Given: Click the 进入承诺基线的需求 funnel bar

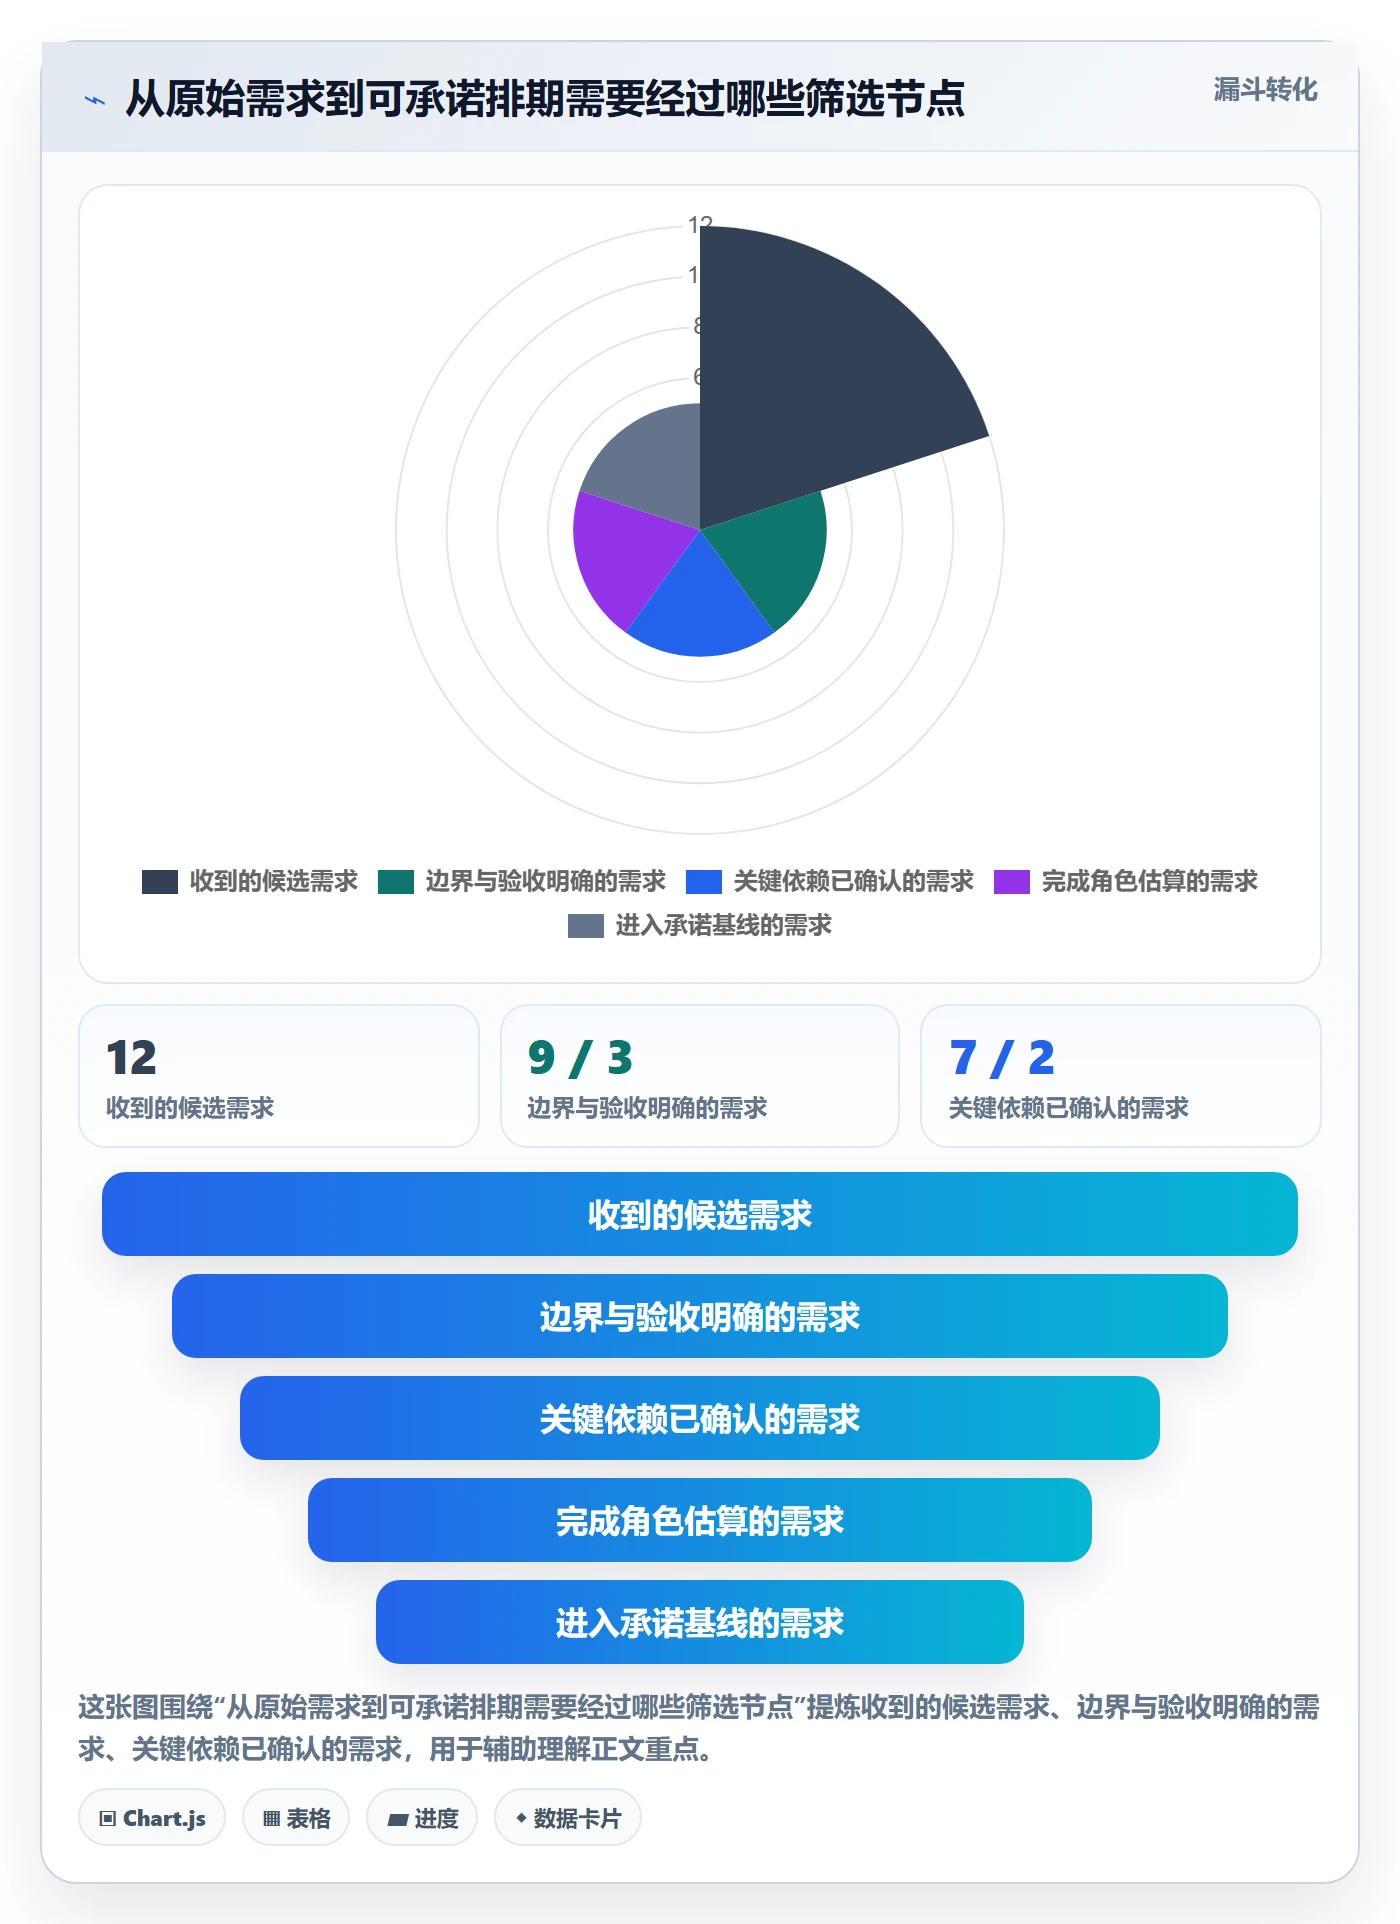Looking at the screenshot, I should click(x=700, y=1622).
